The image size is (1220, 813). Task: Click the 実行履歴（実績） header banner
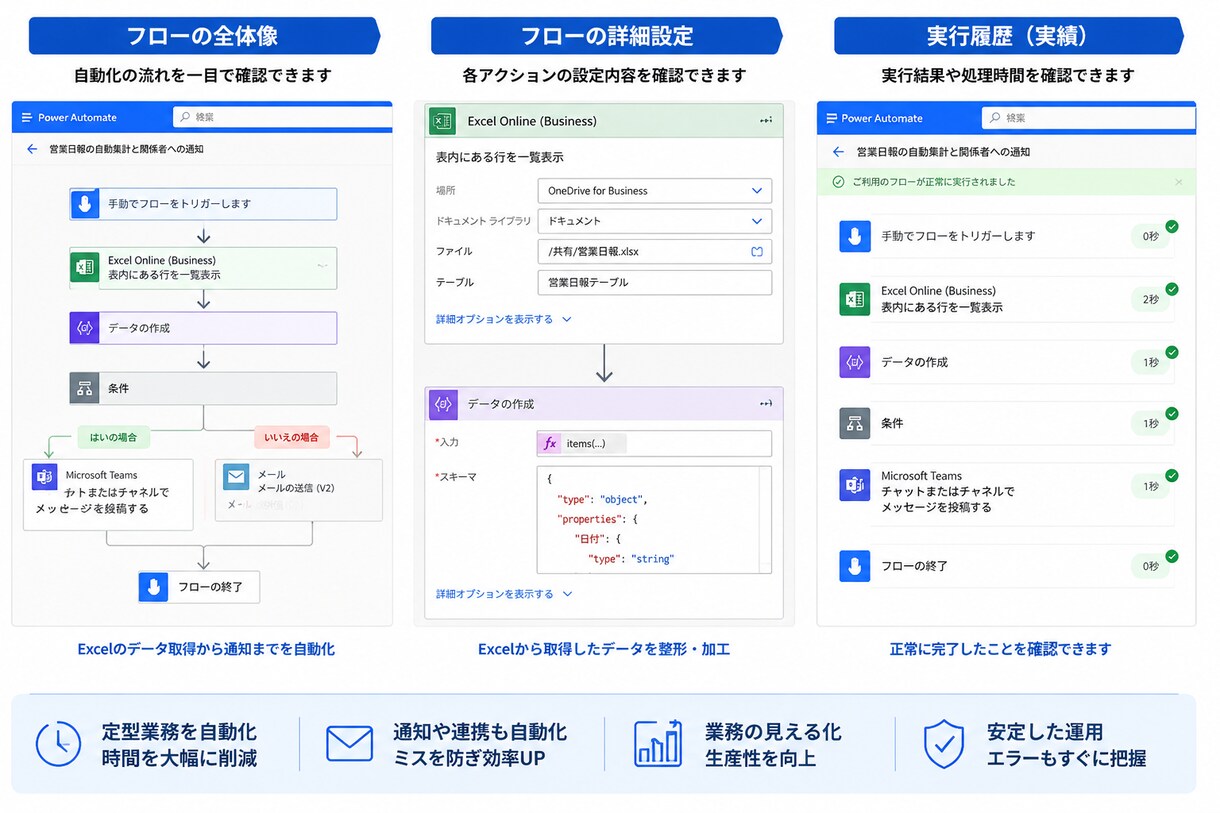pos(1008,36)
